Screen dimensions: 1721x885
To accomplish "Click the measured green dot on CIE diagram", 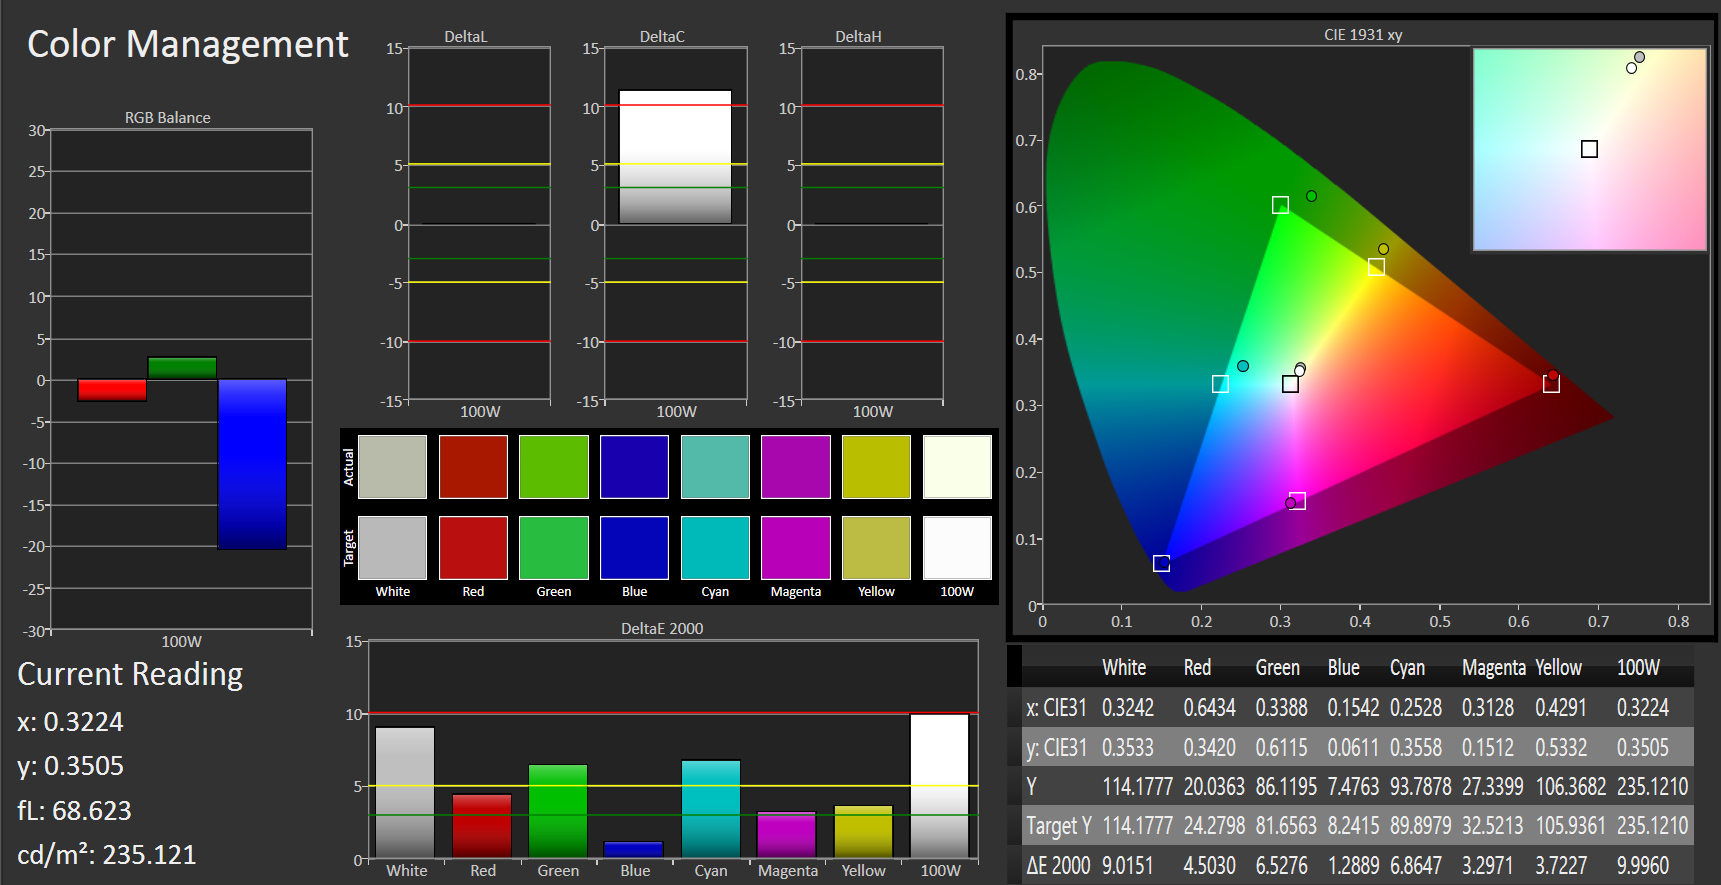I will point(1311,196).
